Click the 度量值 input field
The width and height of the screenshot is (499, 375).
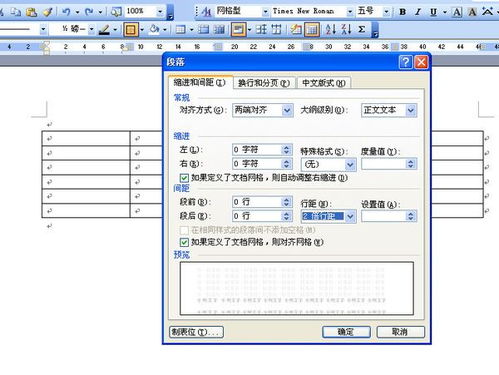pos(383,164)
